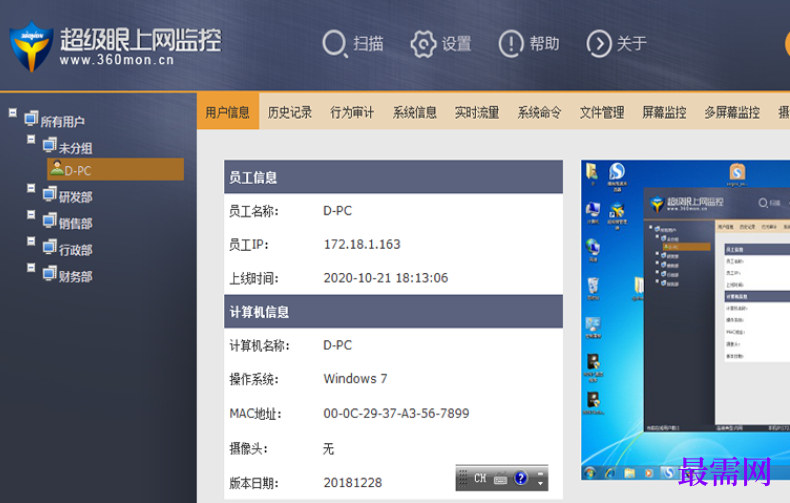Click the 销售部 group computer icon
The height and width of the screenshot is (503, 790).
pos(49,221)
